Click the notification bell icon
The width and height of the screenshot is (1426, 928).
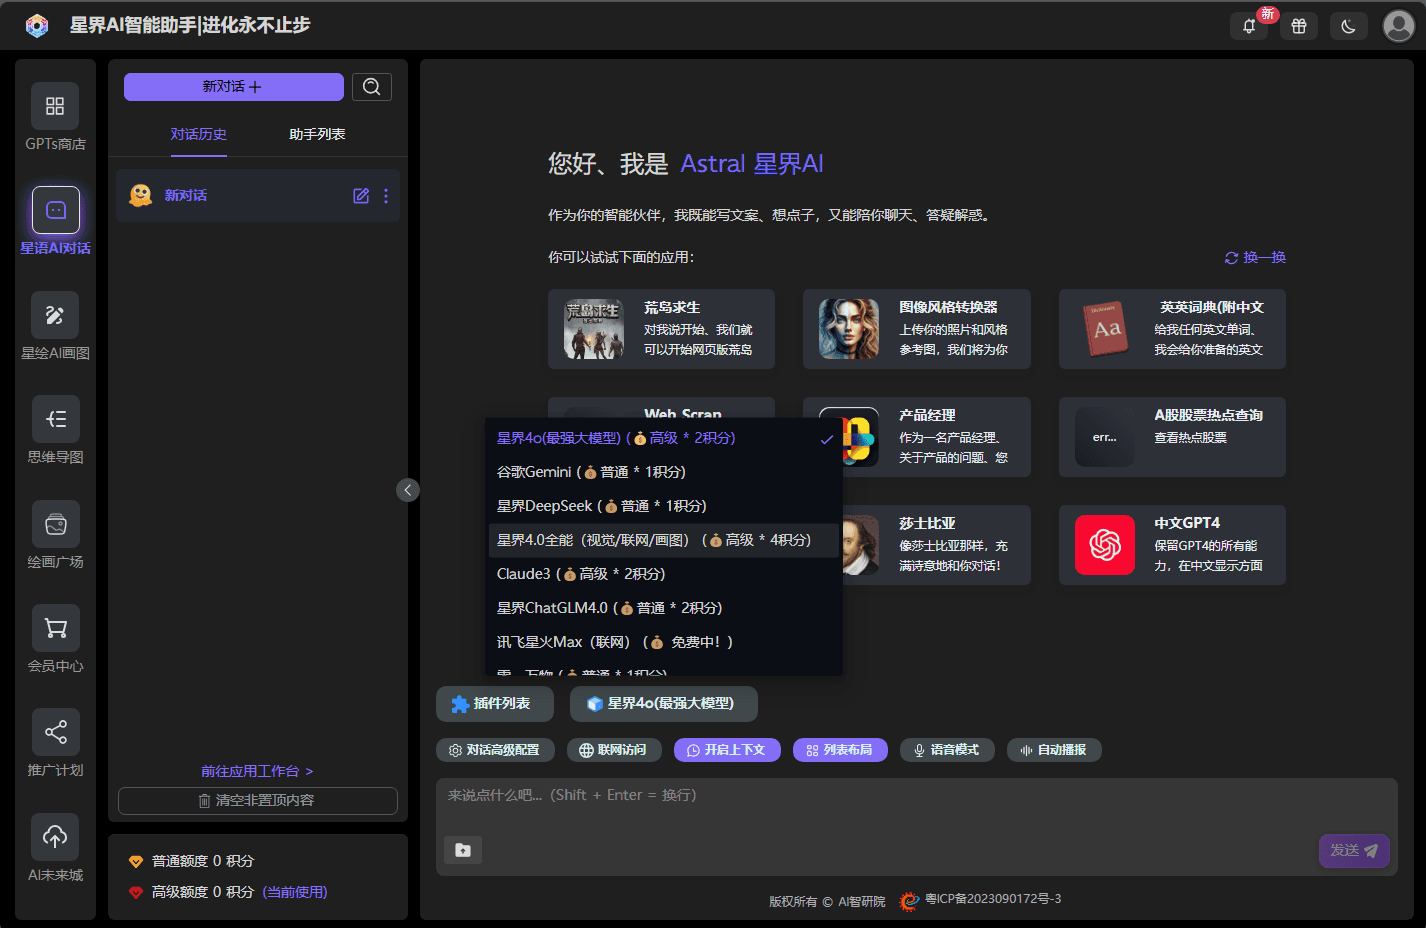[x=1249, y=26]
